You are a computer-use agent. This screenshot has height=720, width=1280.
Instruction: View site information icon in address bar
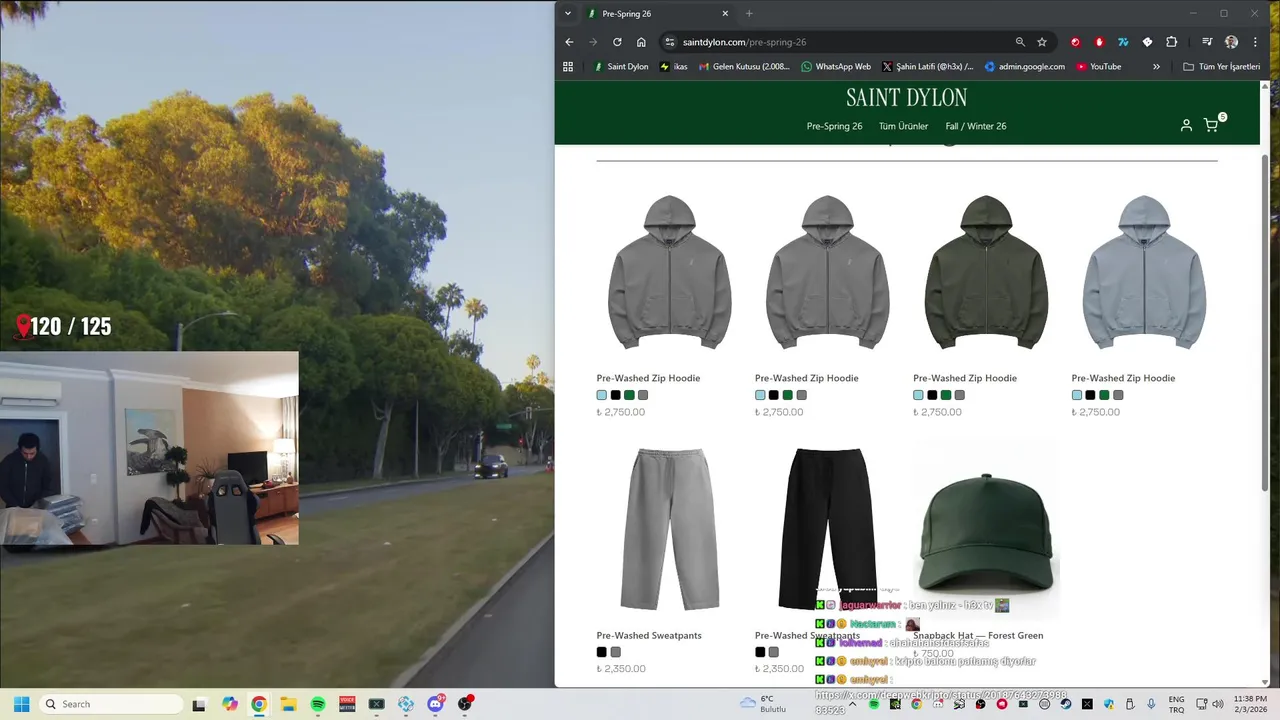pyautogui.click(x=670, y=42)
